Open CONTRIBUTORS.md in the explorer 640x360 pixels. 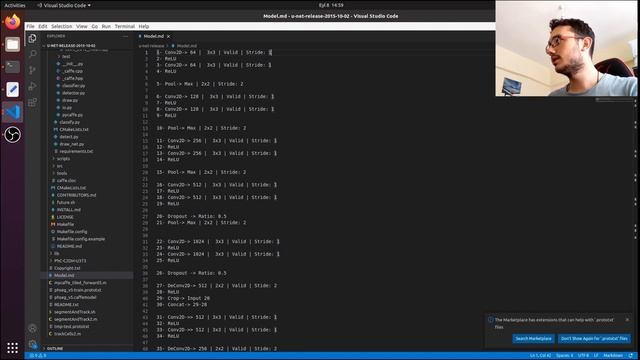(x=76, y=195)
